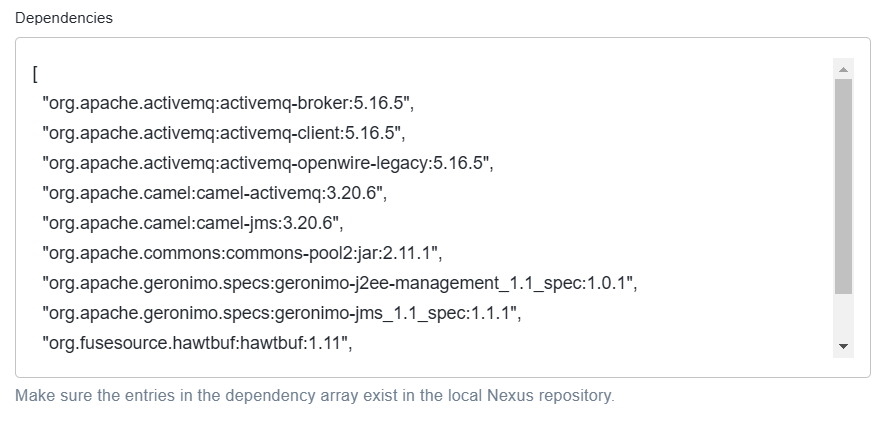Click the opening bracket of the array

pyautogui.click(x=35, y=74)
